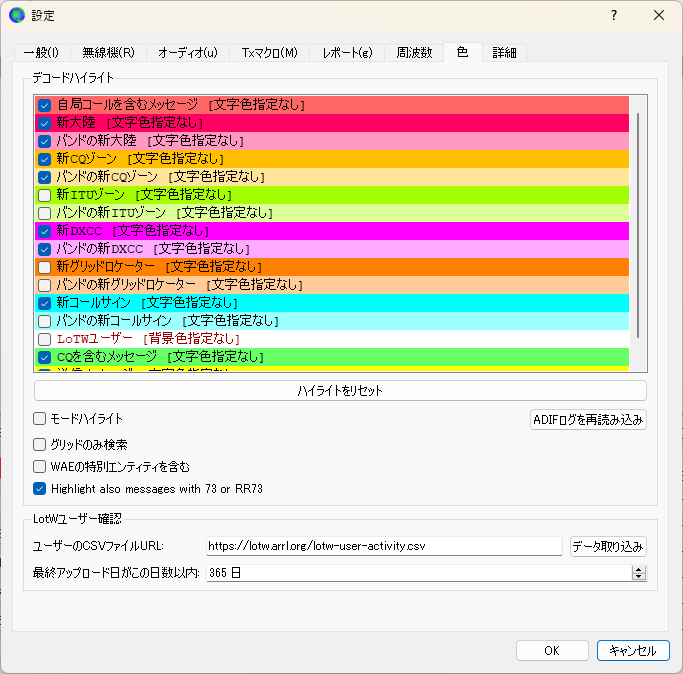
Task: Enable the グリッドのみ検索 checkbox
Action: pos(40,444)
